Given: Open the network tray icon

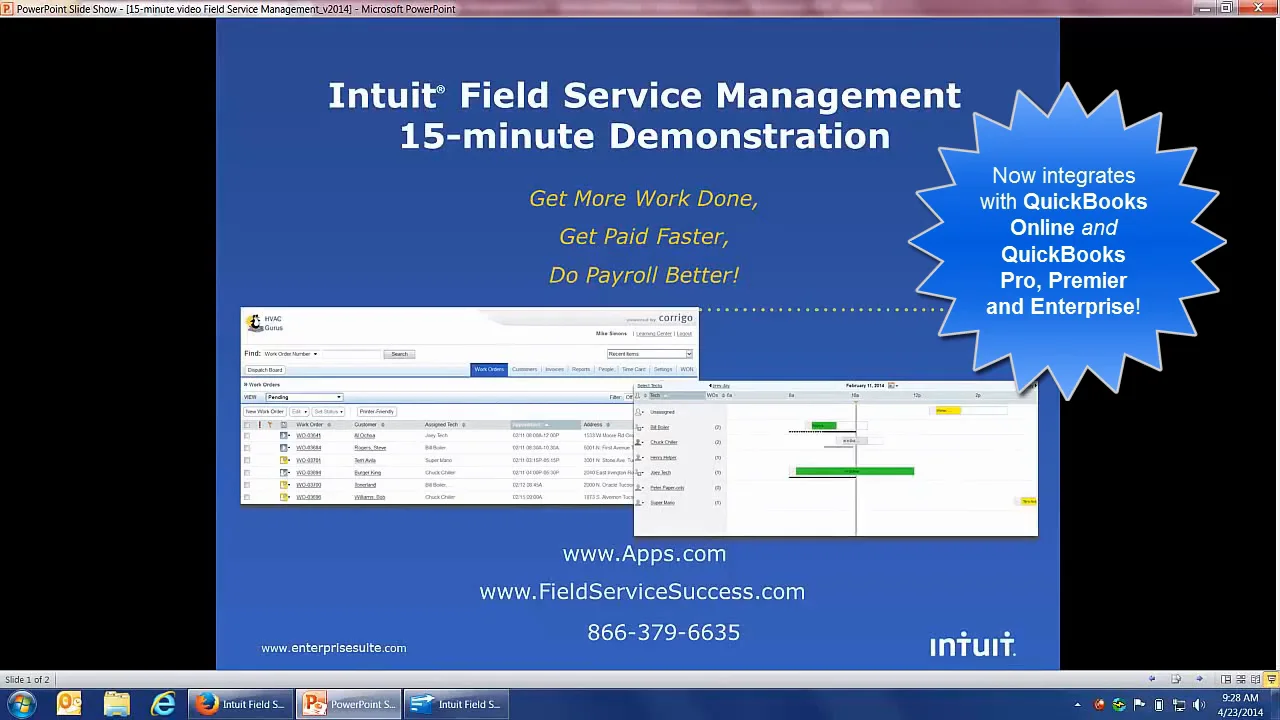Looking at the screenshot, I should click(x=1179, y=705).
